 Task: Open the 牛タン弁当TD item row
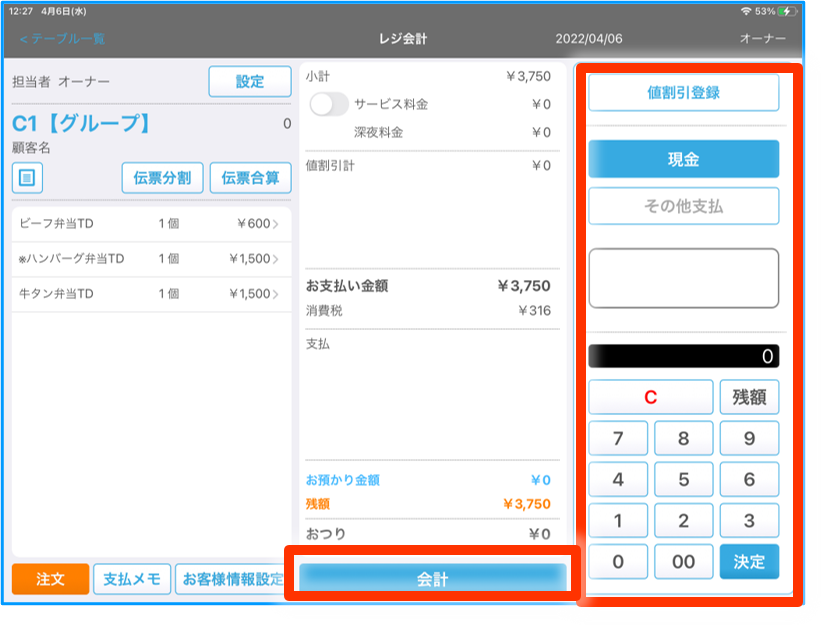(151, 294)
